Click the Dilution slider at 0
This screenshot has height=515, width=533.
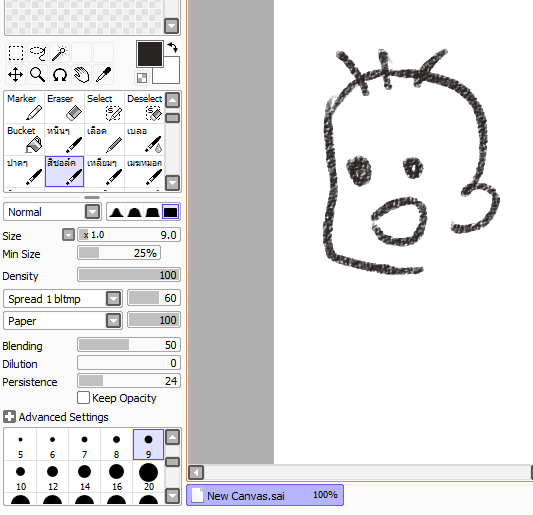[129, 363]
